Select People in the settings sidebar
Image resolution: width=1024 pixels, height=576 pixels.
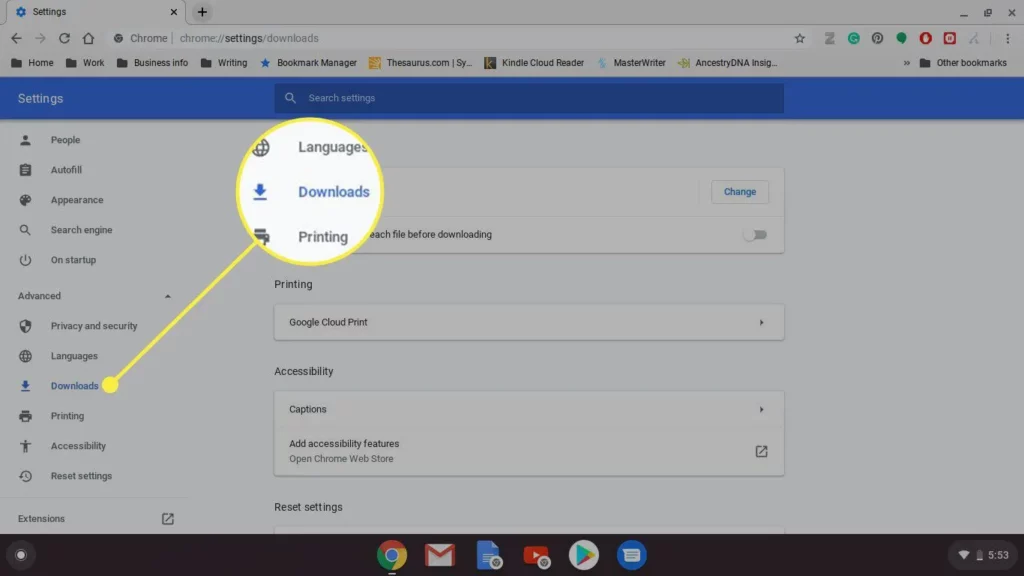[x=65, y=140]
